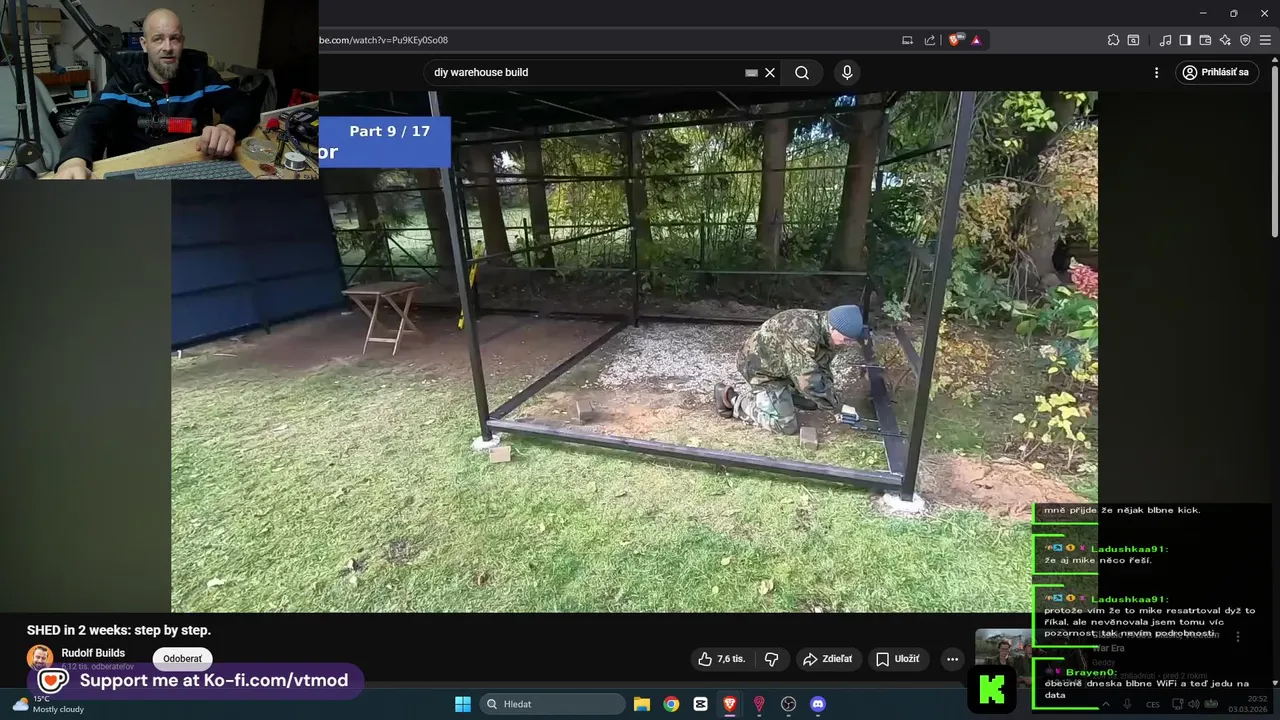Click the video player frame
Screen dimensions: 1280x720
click(634, 352)
